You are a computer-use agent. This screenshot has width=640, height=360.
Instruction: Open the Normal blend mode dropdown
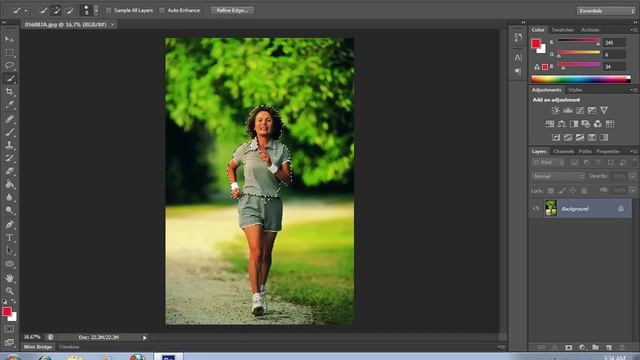click(558, 176)
